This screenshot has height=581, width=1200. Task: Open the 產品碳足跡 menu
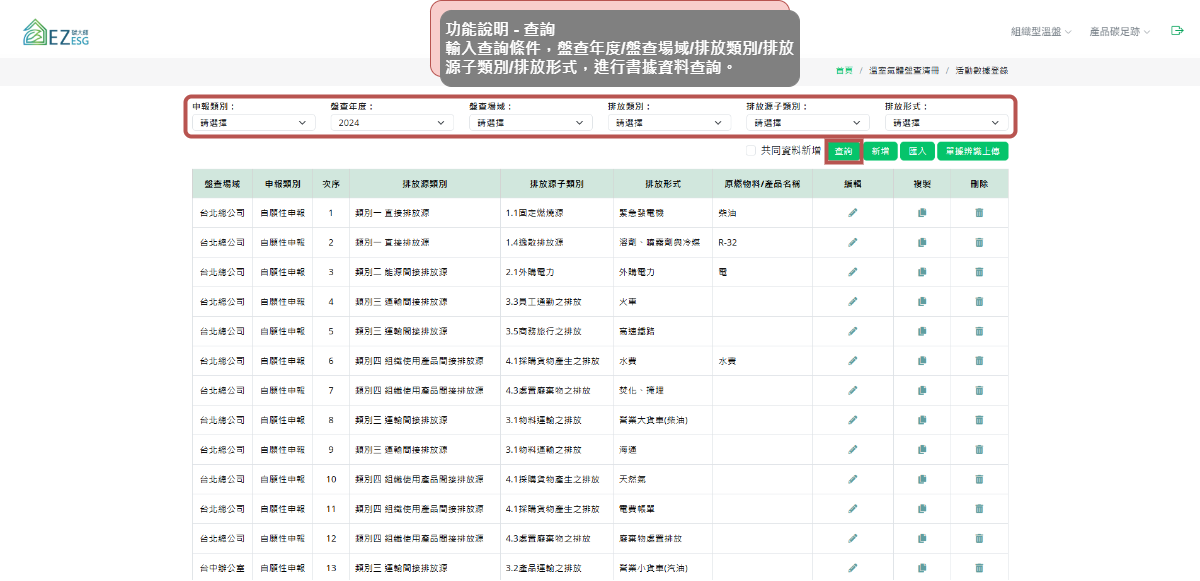coord(1119,32)
